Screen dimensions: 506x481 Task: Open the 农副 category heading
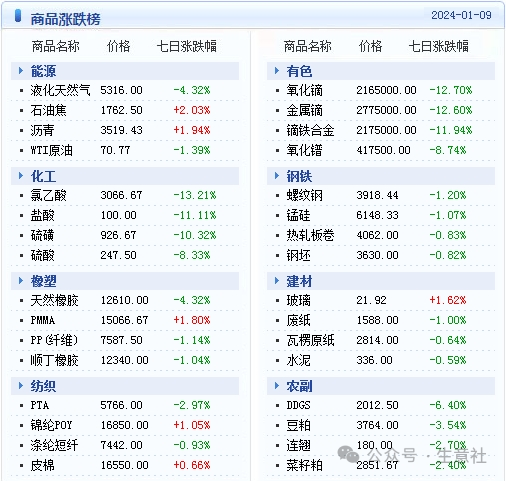[299, 386]
